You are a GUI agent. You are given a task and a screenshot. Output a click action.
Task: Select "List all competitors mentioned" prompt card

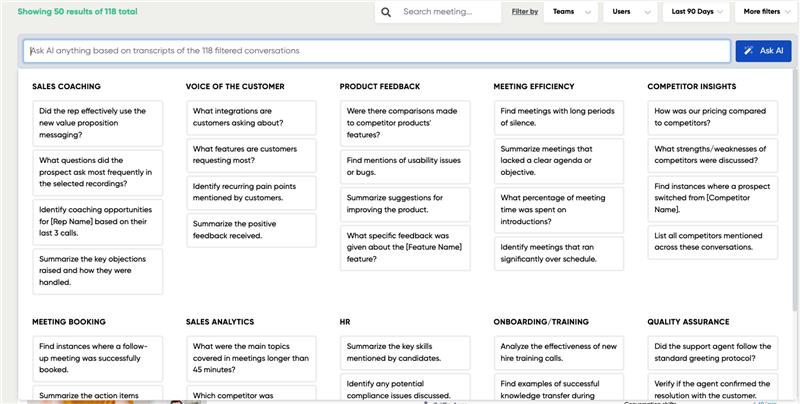tap(713, 241)
